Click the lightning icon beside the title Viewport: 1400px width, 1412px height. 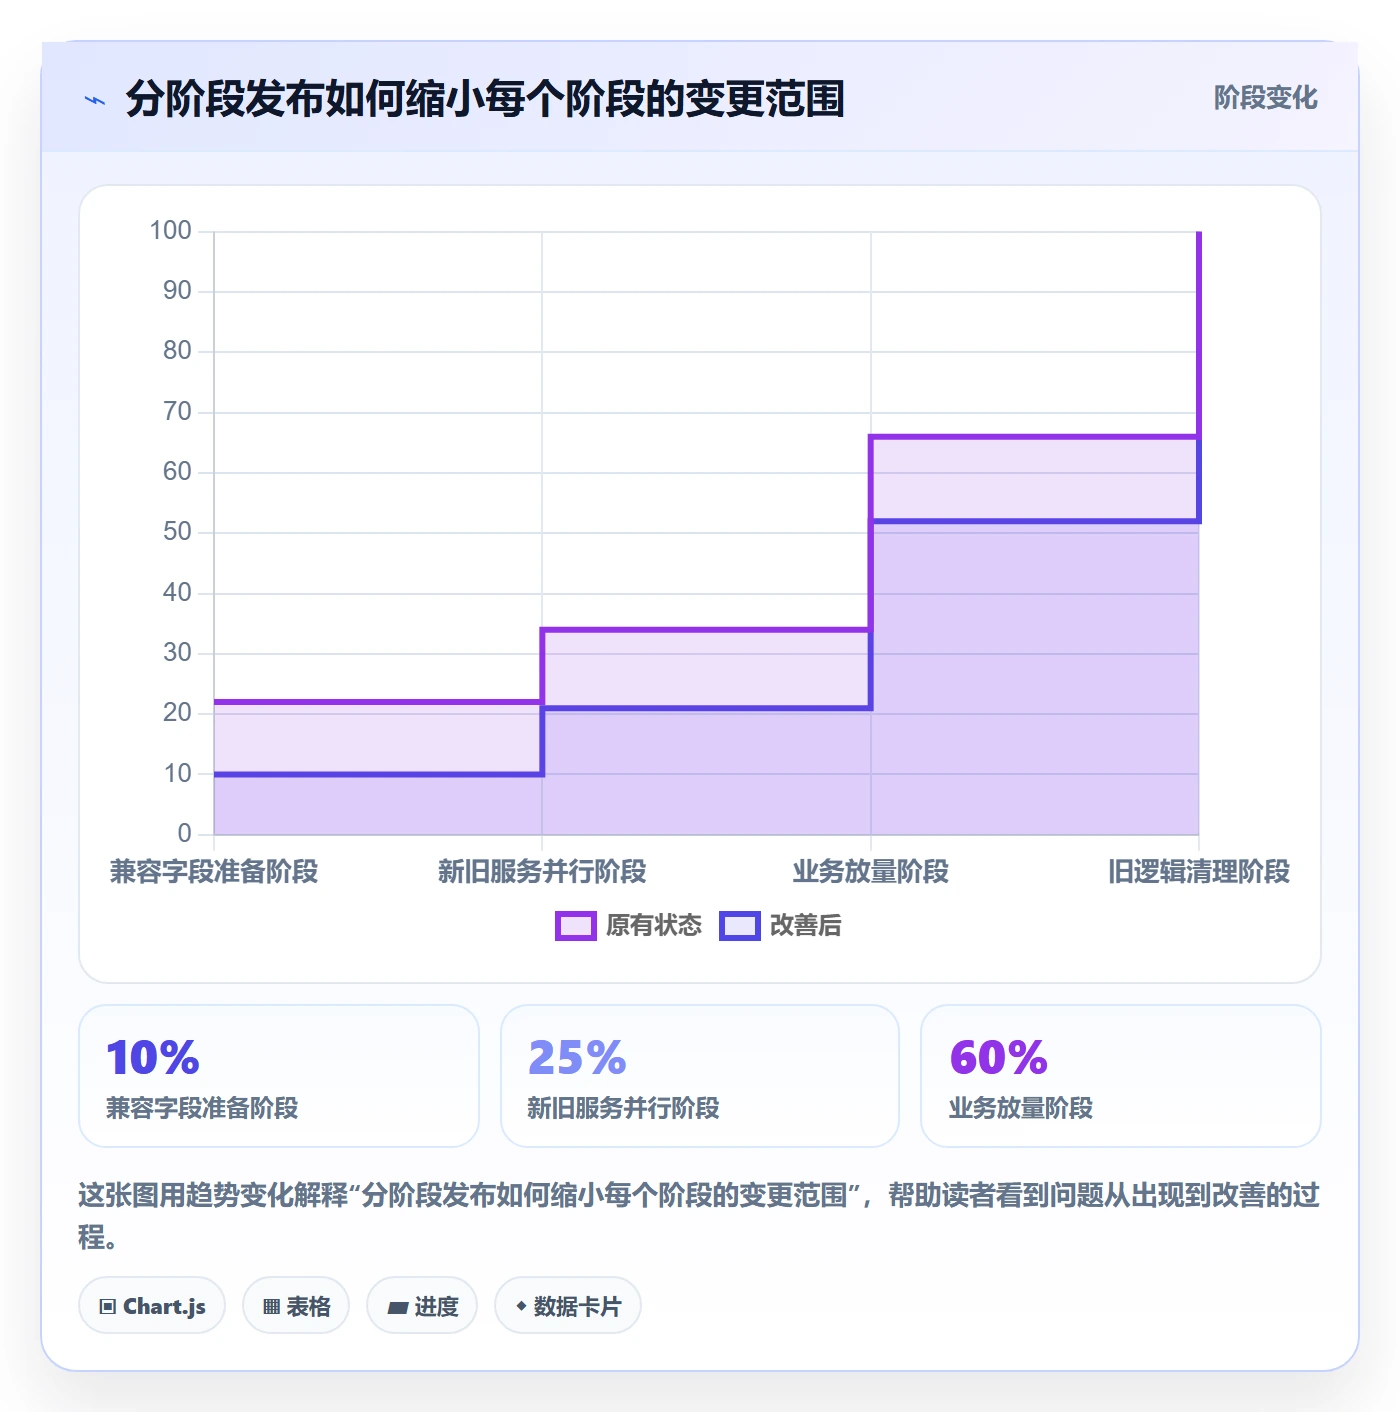pyautogui.click(x=95, y=100)
